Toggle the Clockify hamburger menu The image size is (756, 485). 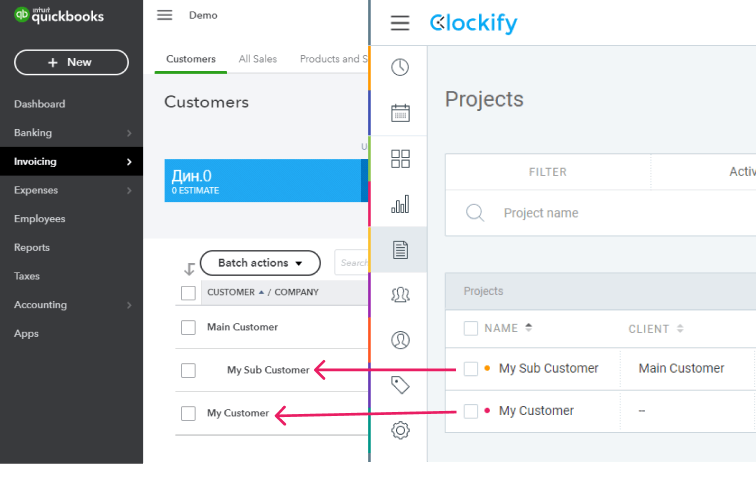[x=400, y=23]
